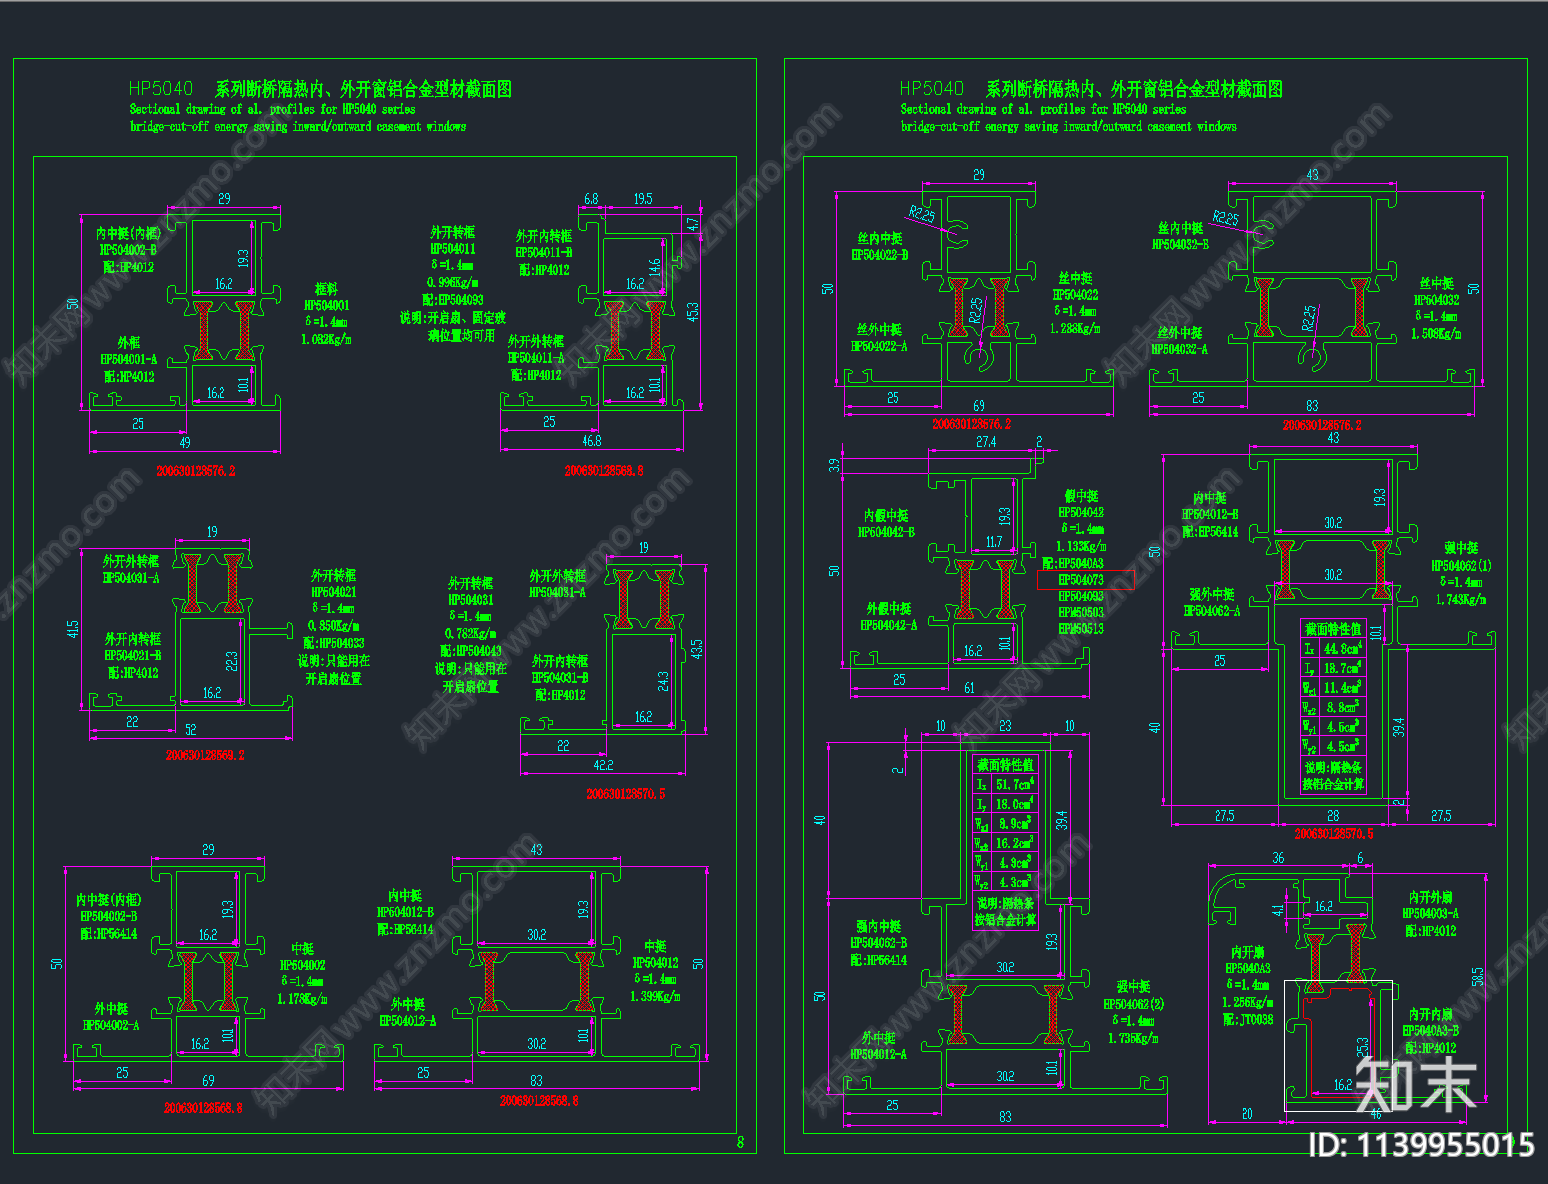The image size is (1548, 1184).
Task: Click the HP5040A3-B inner sash label
Action: (1430, 1030)
